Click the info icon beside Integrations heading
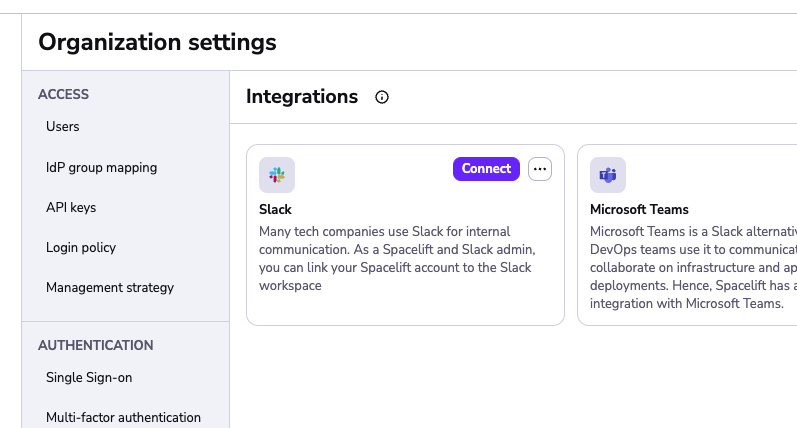The width and height of the screenshot is (797, 428). tap(381, 97)
